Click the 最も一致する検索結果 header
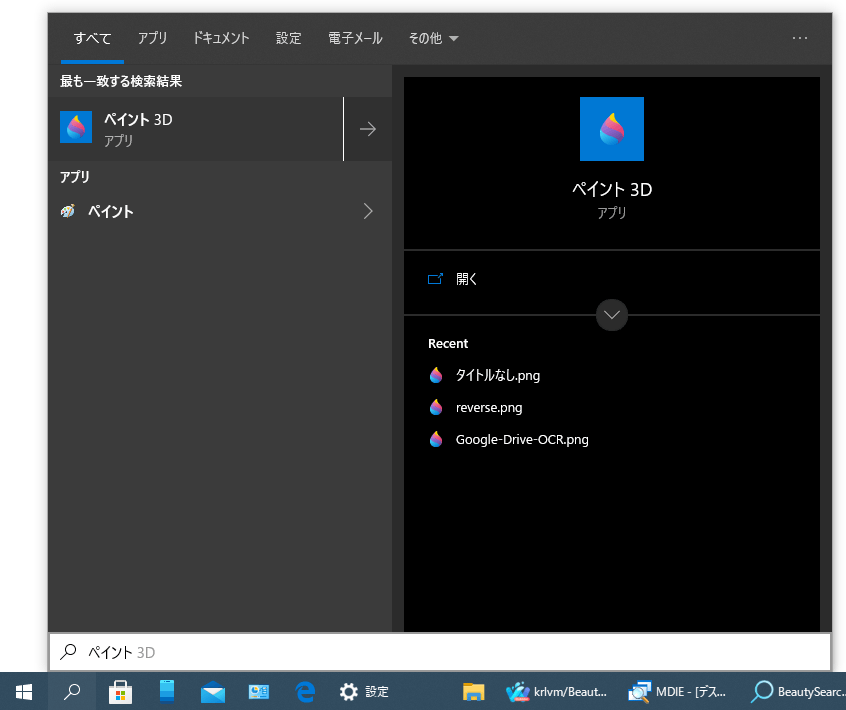 coord(121,81)
